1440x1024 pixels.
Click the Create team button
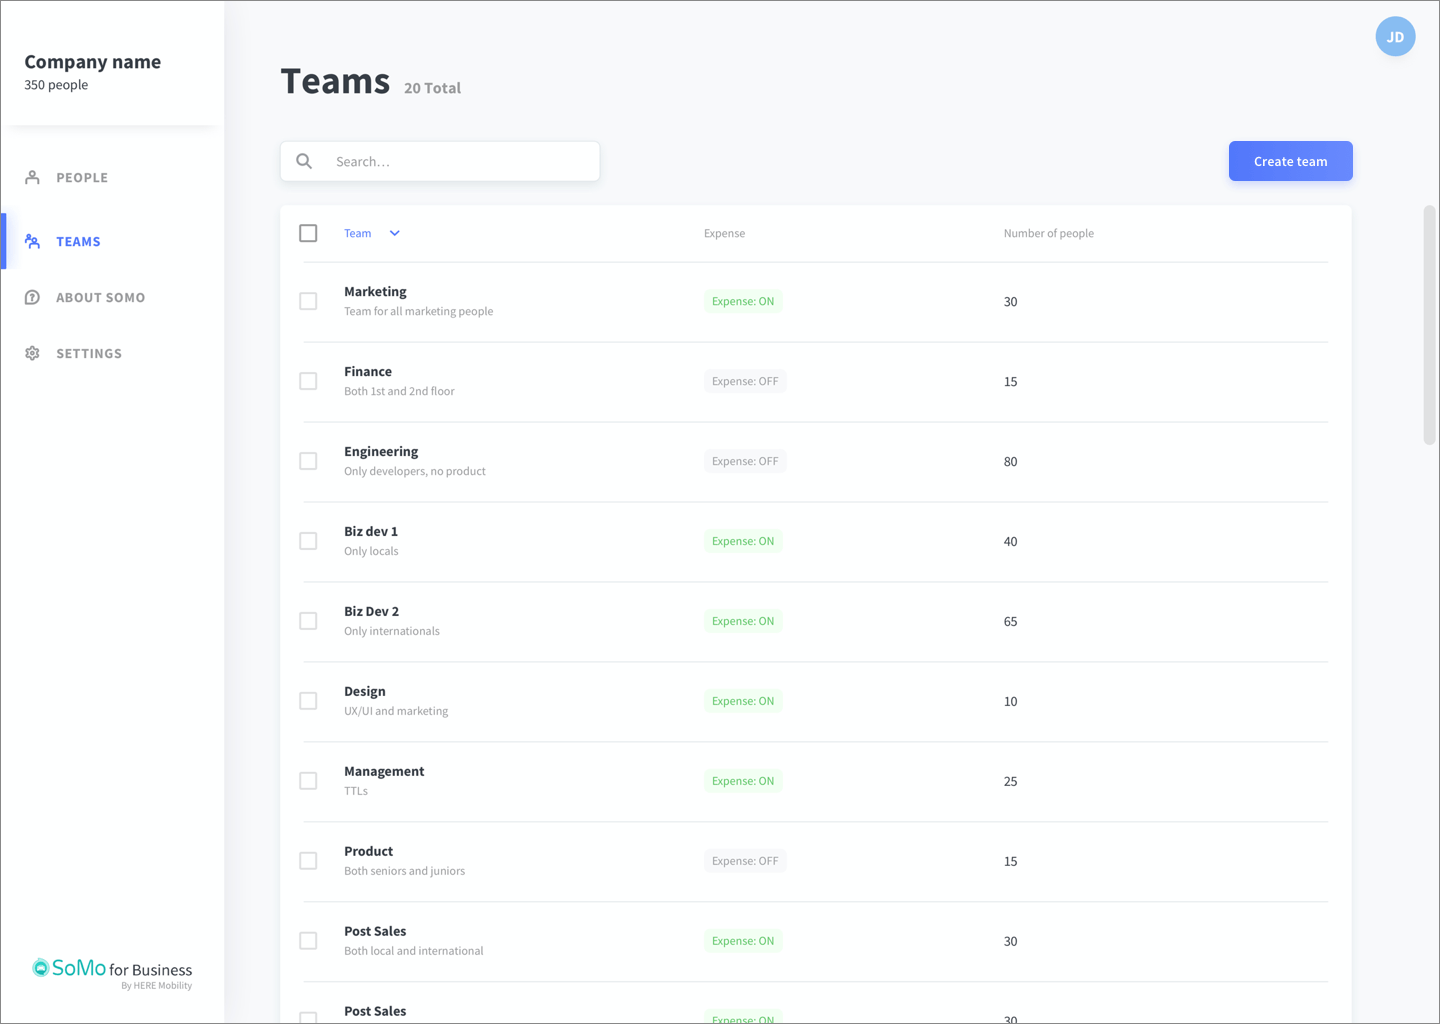pyautogui.click(x=1291, y=161)
